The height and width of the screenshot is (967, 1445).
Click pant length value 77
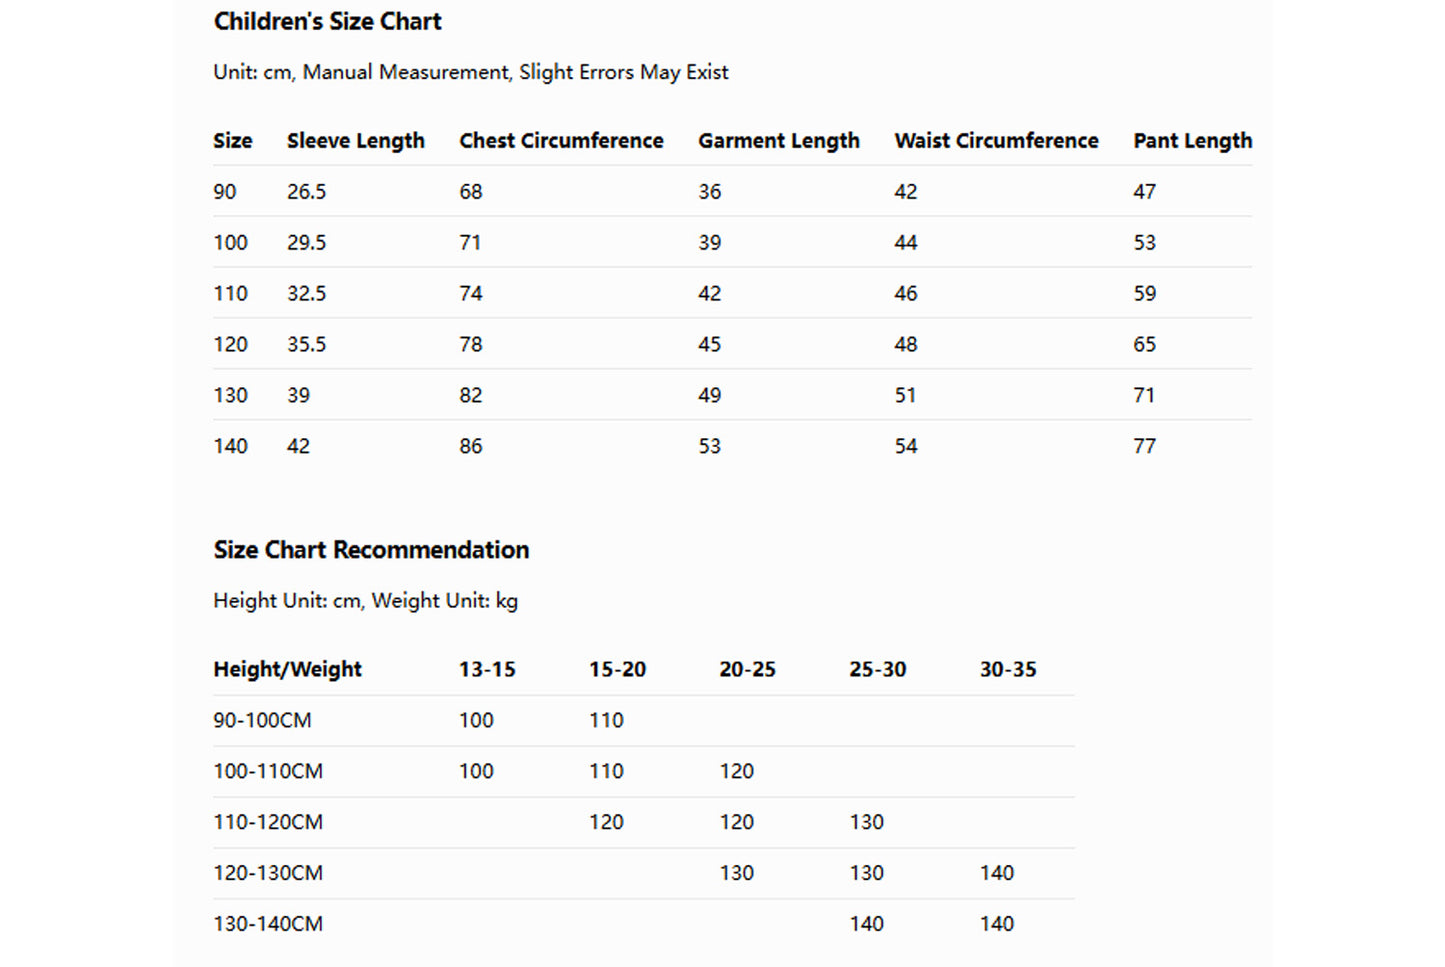pyautogui.click(x=1144, y=447)
